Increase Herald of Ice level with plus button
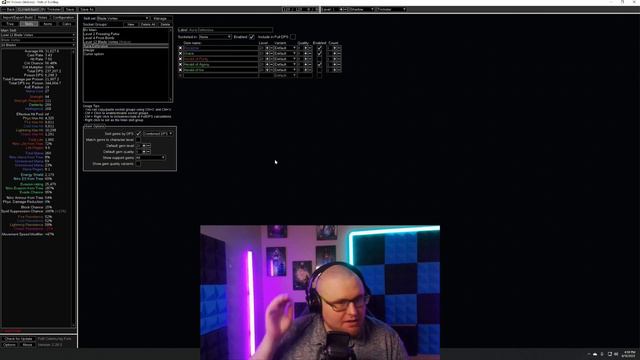 click(267, 70)
